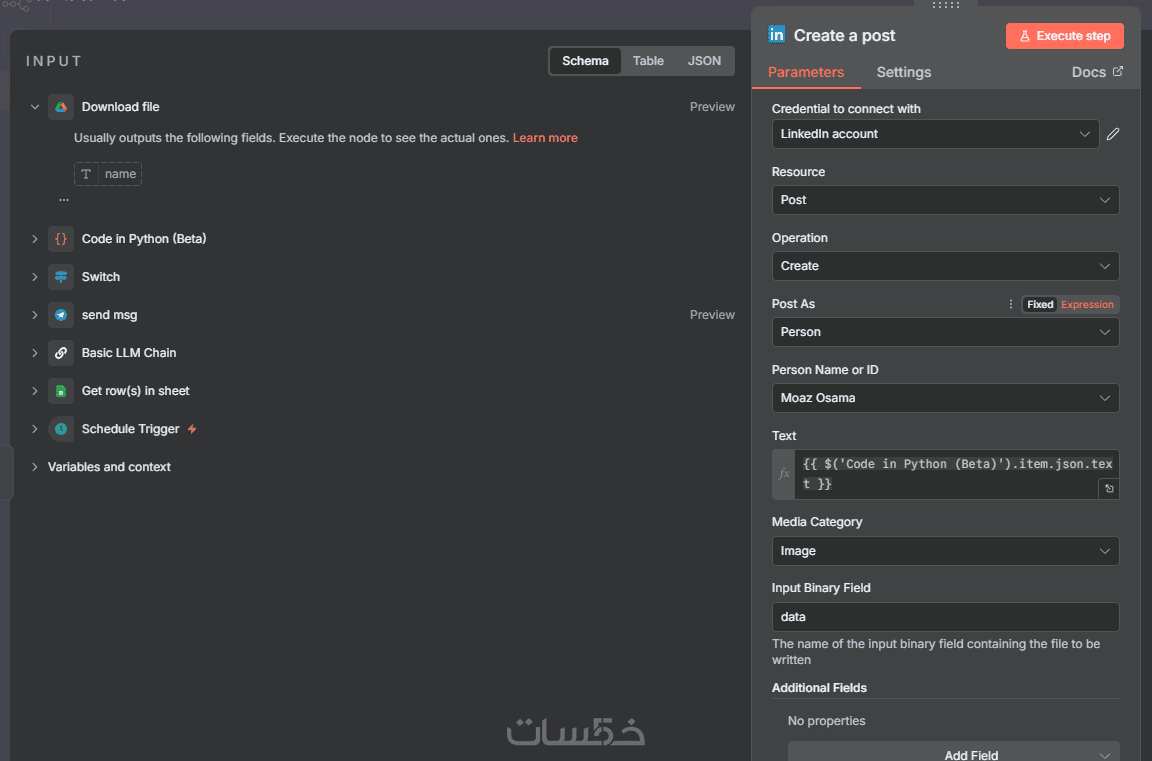Screen dimensions: 1152x761
Task: Click the Google Sheets icon for Get row(s)
Action: click(61, 391)
